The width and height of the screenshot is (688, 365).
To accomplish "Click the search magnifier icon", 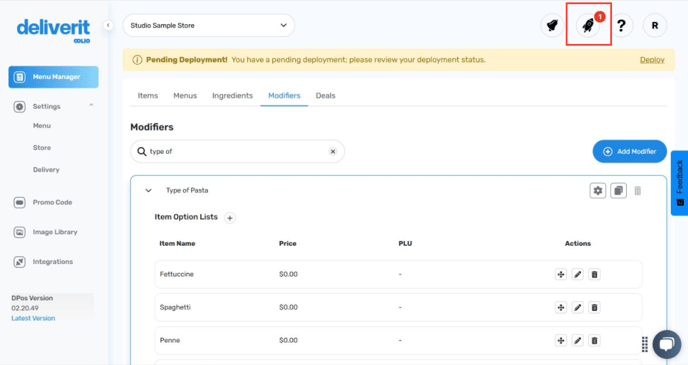I will click(x=142, y=151).
